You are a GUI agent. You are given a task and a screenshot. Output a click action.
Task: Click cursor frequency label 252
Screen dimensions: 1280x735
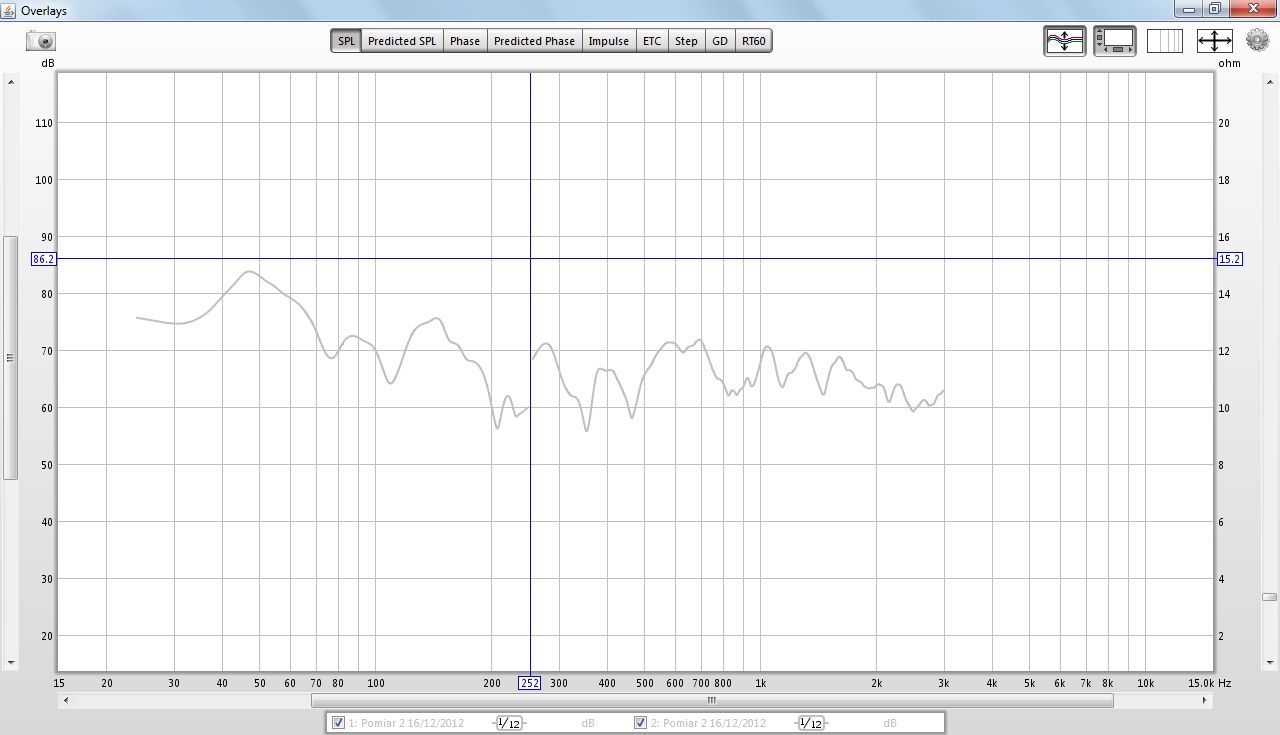(530, 683)
